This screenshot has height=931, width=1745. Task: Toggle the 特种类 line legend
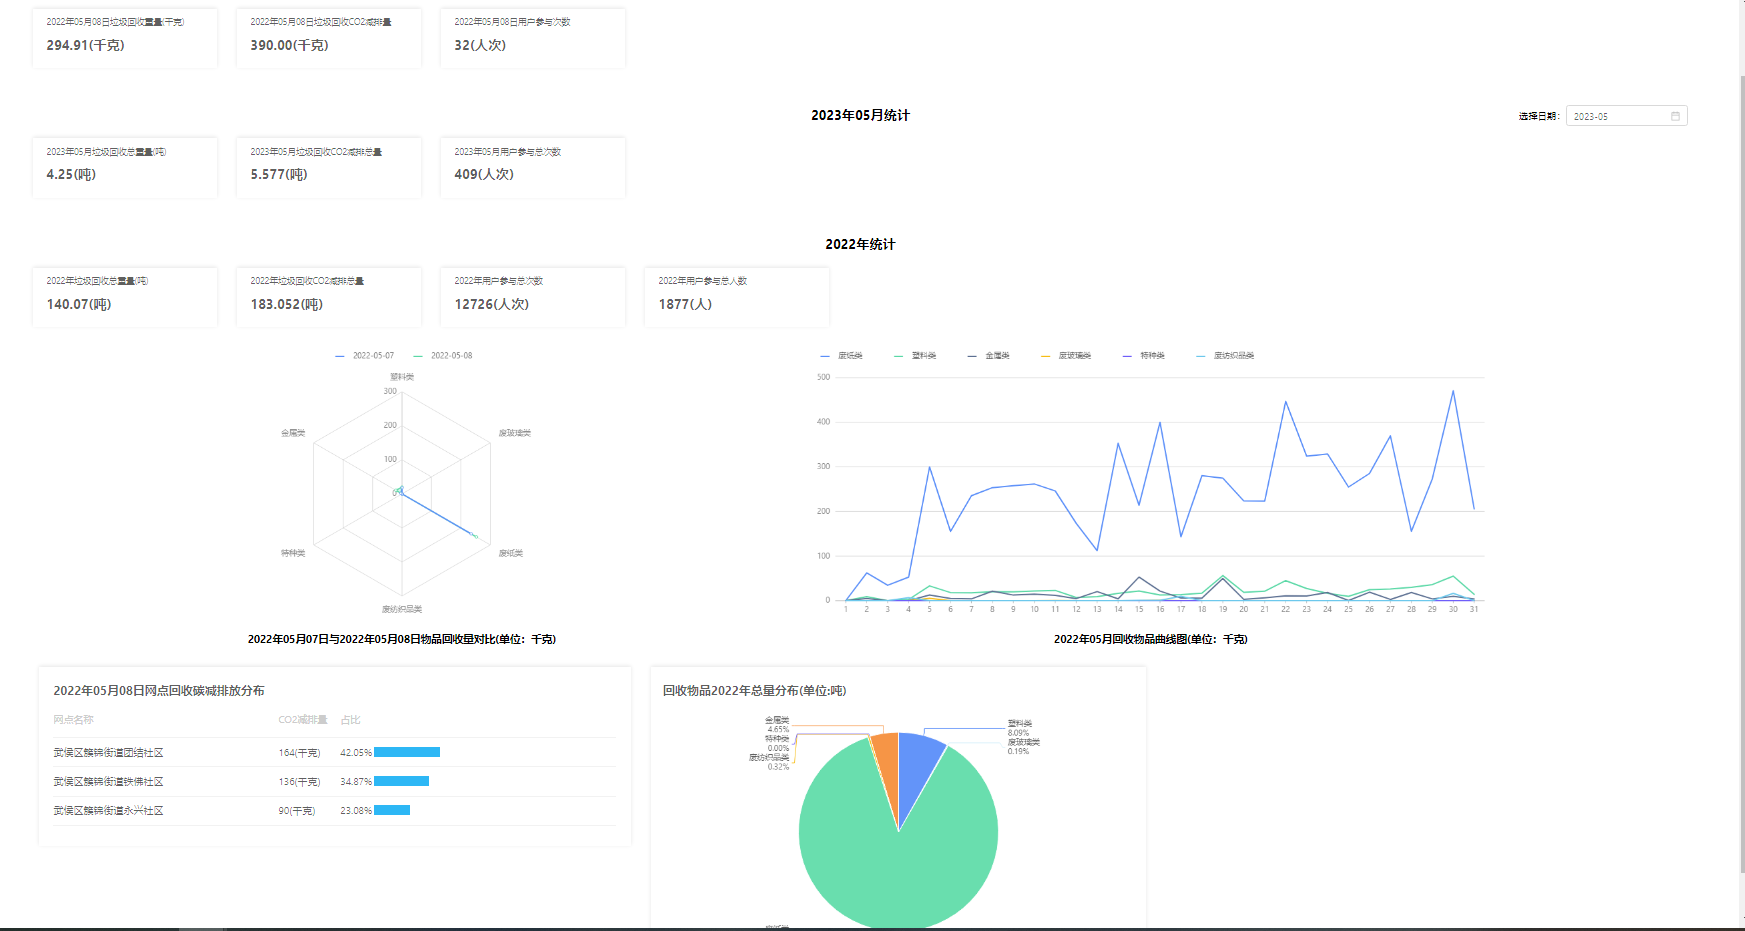pos(1144,356)
